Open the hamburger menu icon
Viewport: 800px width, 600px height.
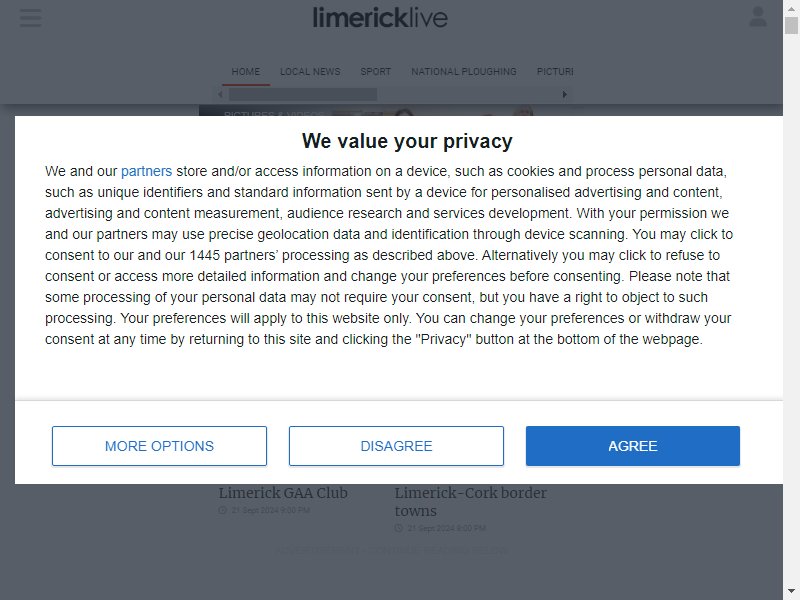31,18
